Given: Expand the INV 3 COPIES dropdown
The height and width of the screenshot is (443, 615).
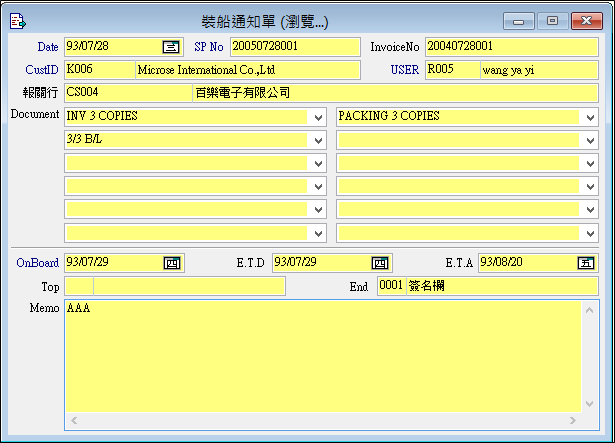Looking at the screenshot, I should pyautogui.click(x=318, y=117).
